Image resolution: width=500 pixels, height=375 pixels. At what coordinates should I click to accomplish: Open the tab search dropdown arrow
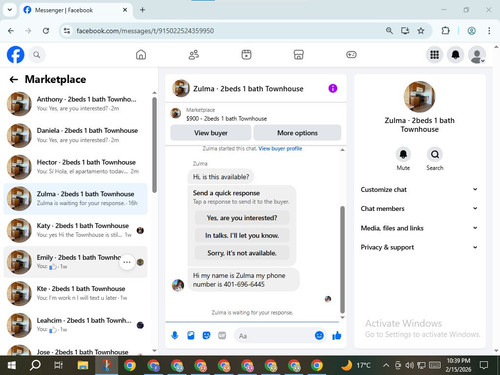click(x=10, y=10)
